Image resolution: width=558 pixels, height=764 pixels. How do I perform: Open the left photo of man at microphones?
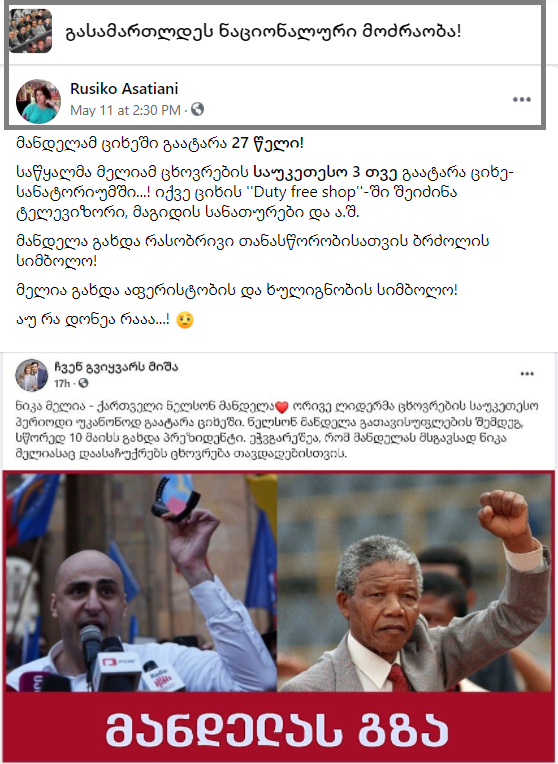point(141,582)
